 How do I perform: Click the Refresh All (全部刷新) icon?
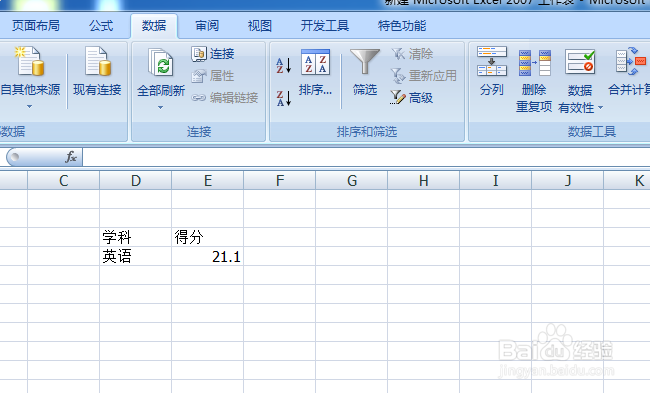[161, 62]
